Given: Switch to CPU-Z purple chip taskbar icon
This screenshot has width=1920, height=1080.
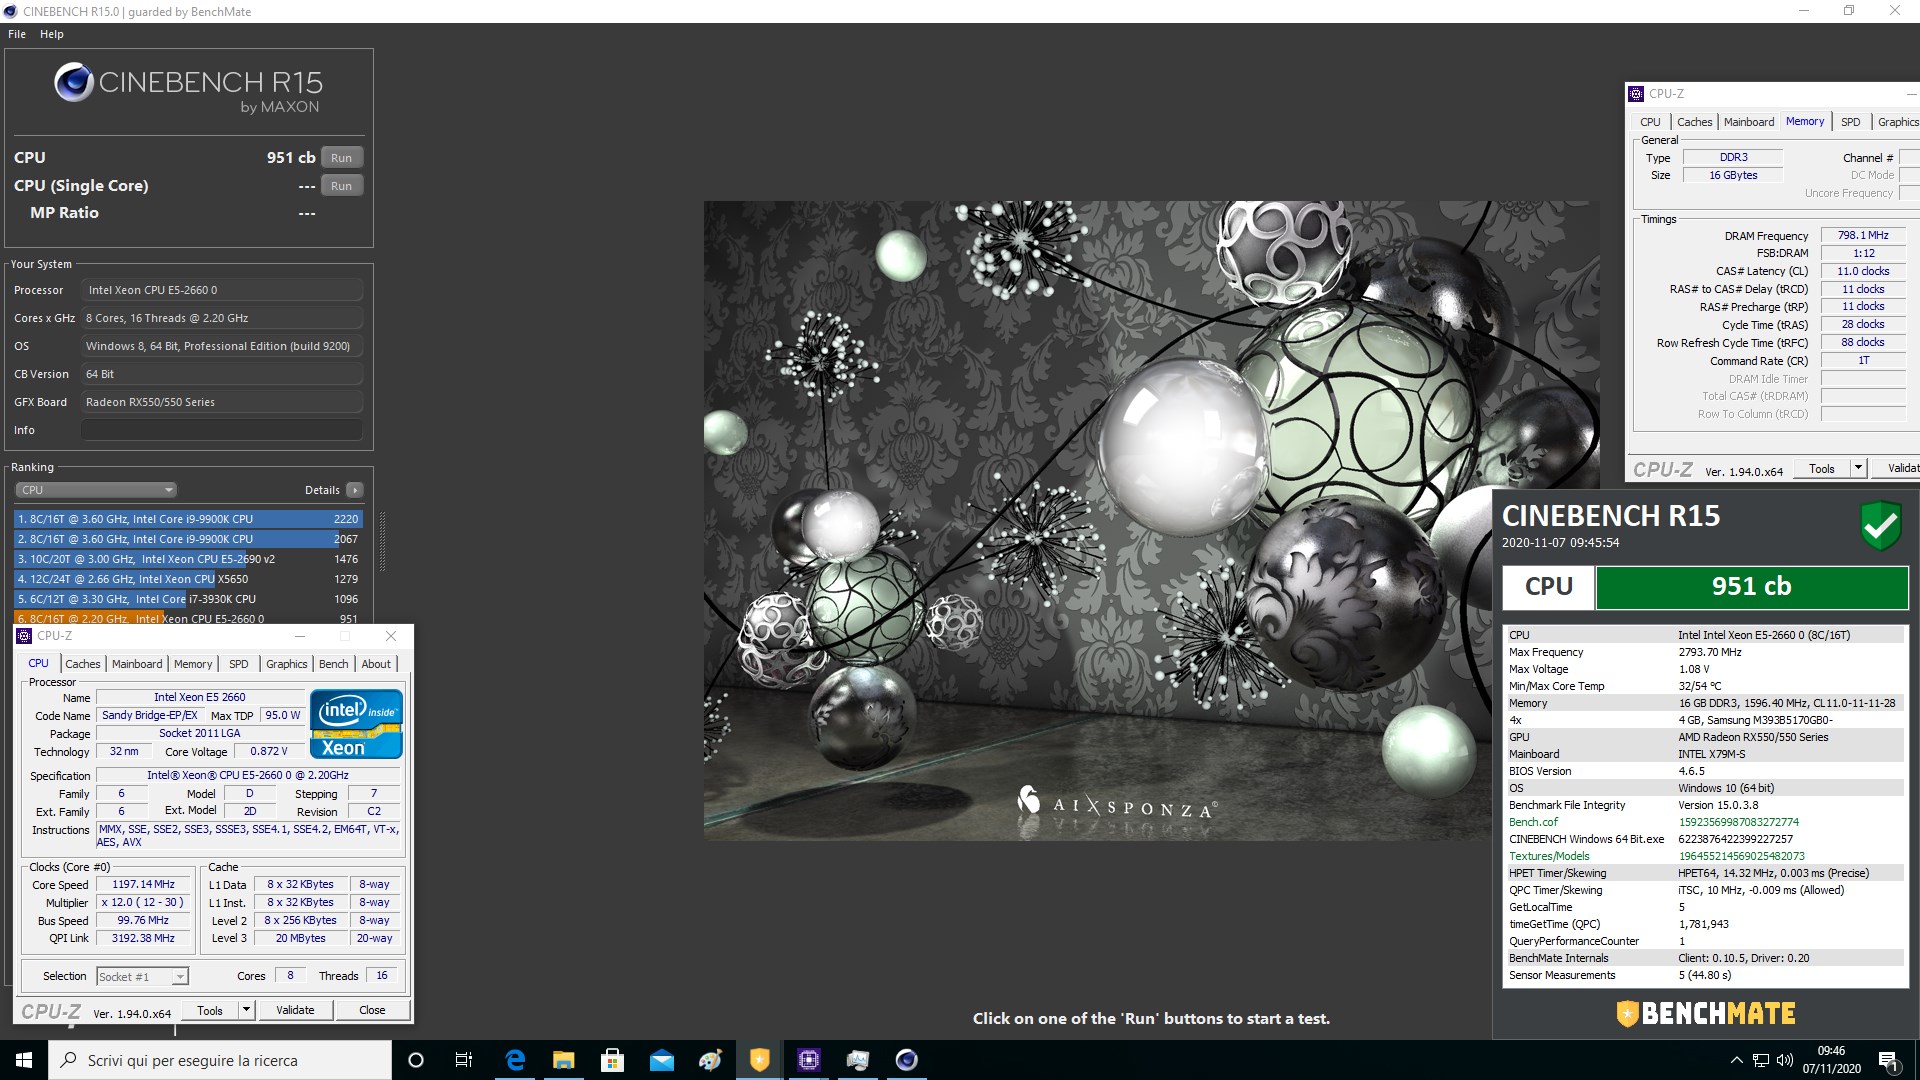Looking at the screenshot, I should coord(809,1060).
